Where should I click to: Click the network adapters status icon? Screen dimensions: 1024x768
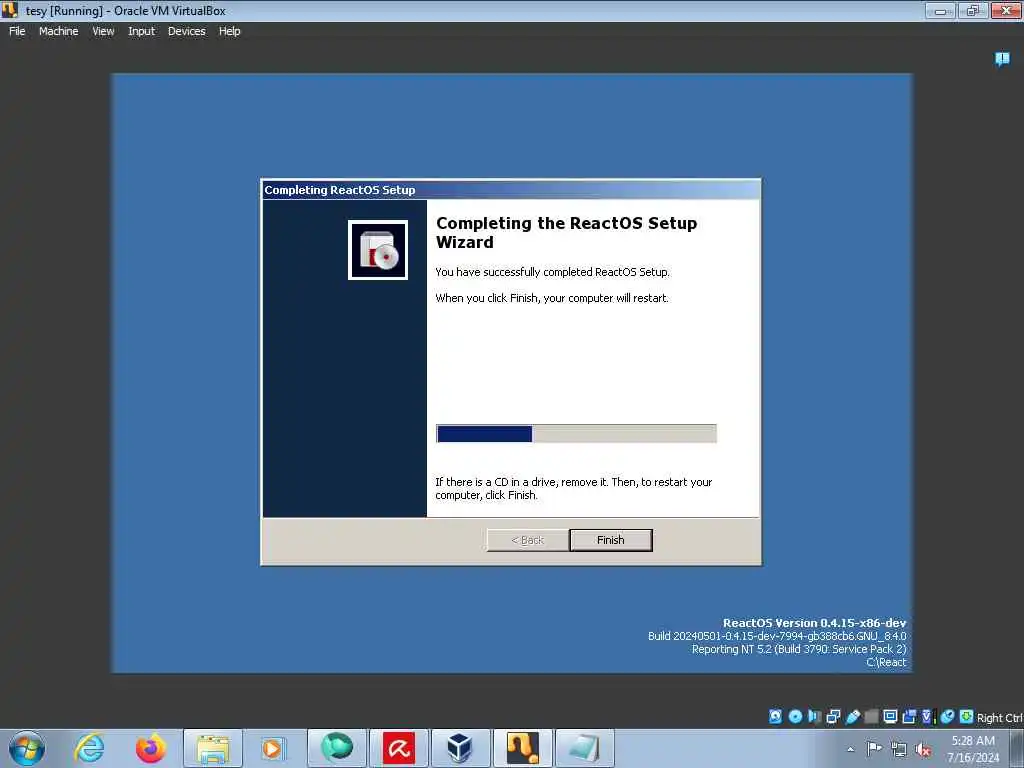(833, 716)
